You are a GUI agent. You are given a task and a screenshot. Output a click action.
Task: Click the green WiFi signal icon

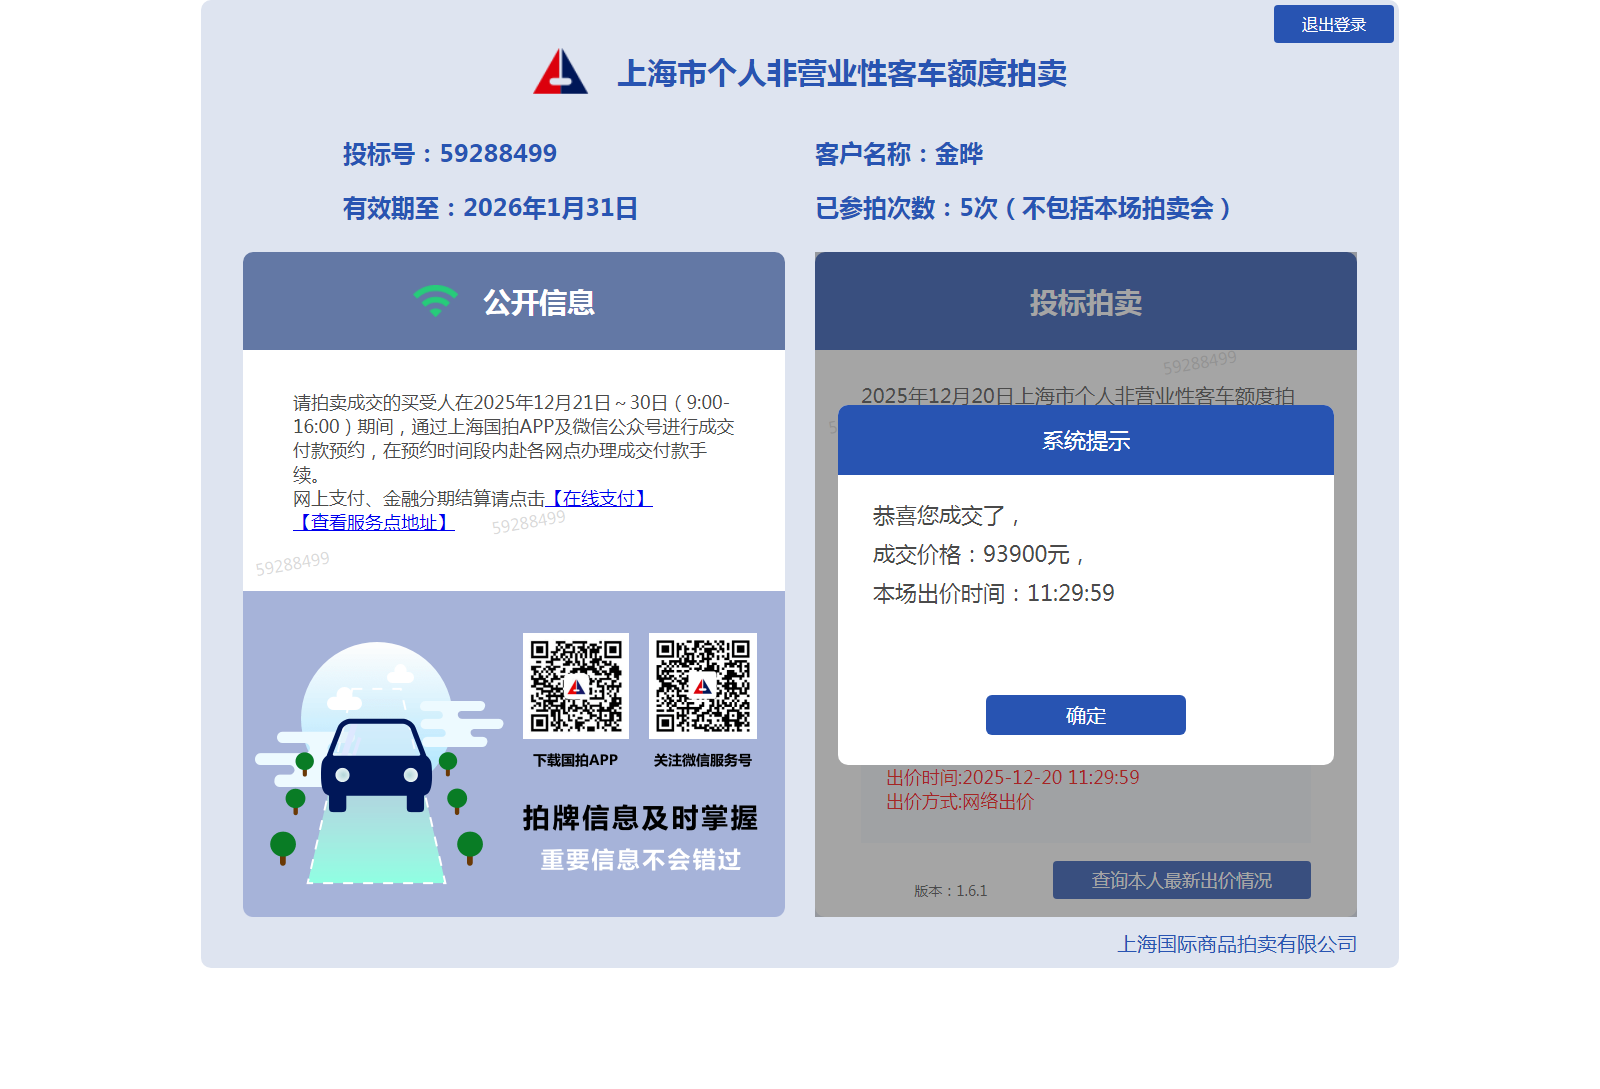435,301
